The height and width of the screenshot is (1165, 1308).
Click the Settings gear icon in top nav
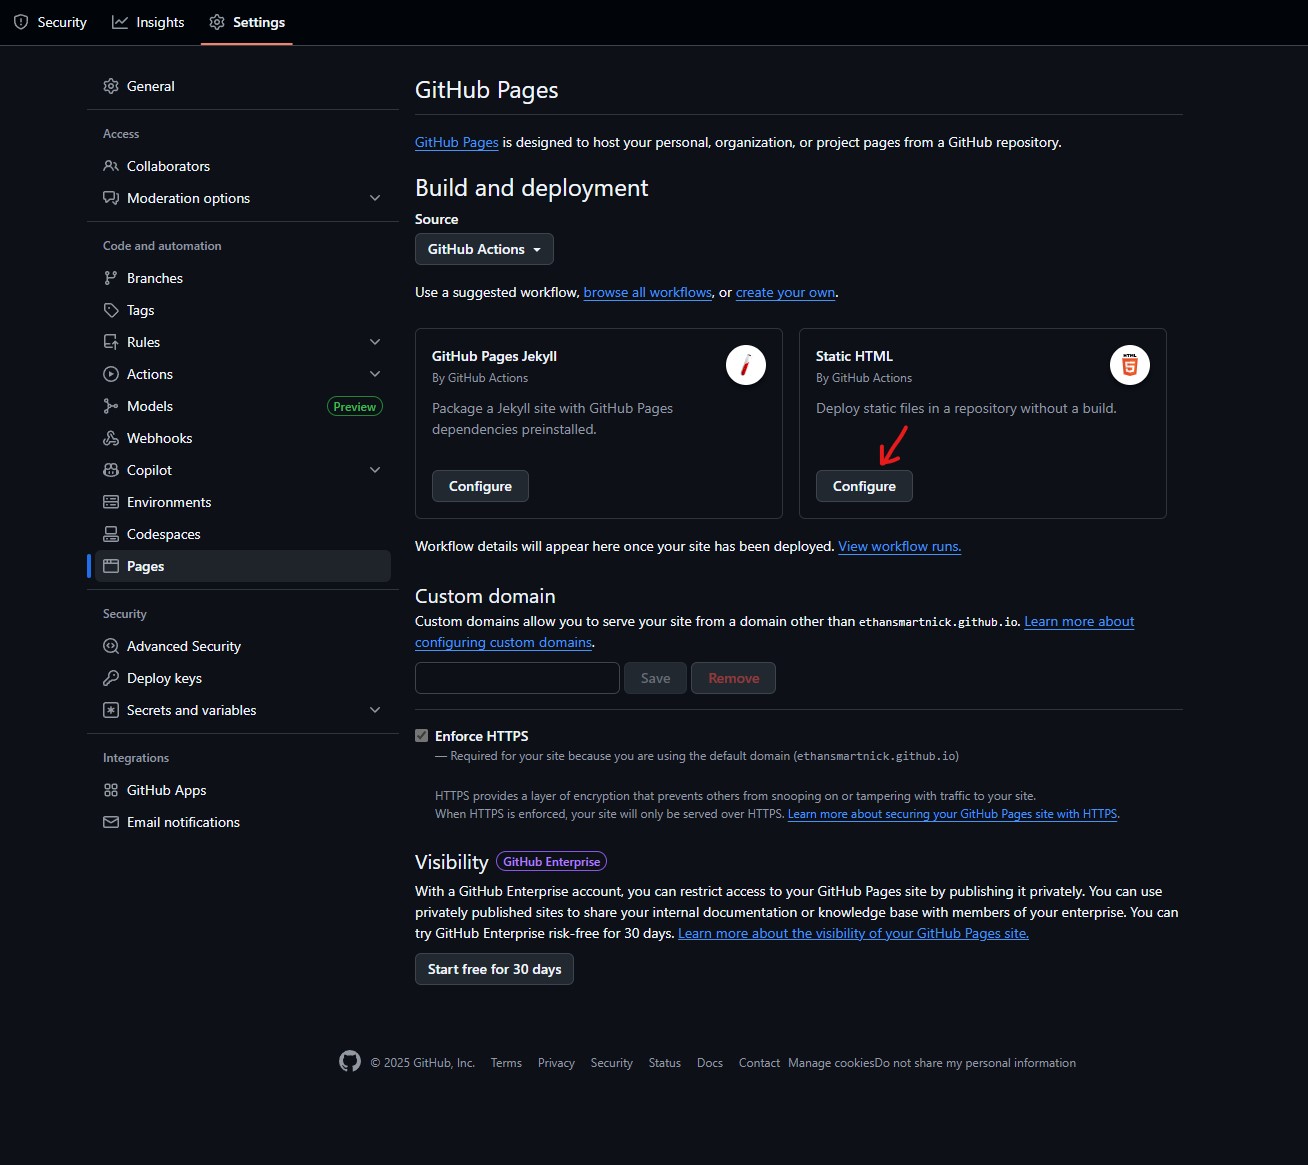(217, 22)
